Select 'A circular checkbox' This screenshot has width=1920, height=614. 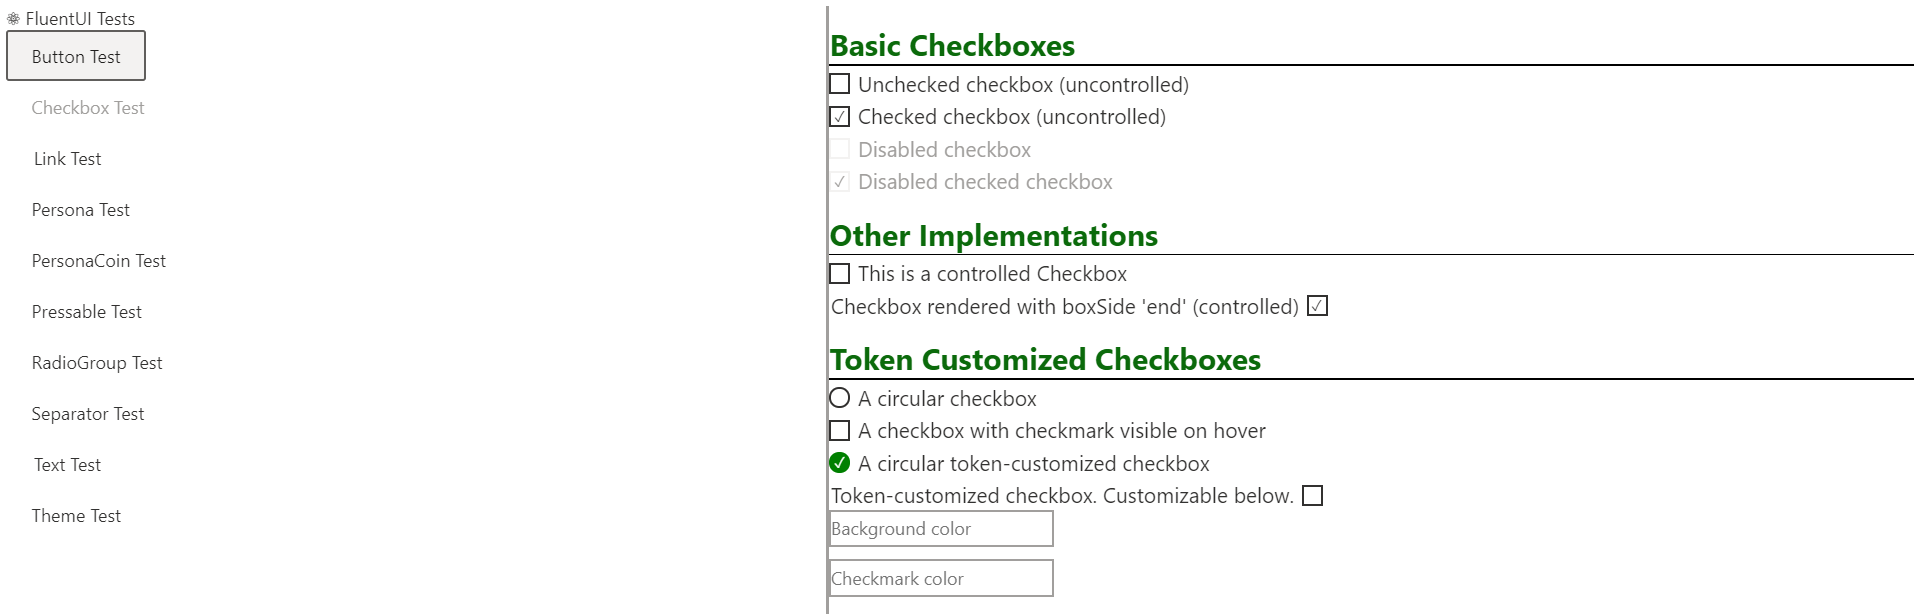pos(839,397)
